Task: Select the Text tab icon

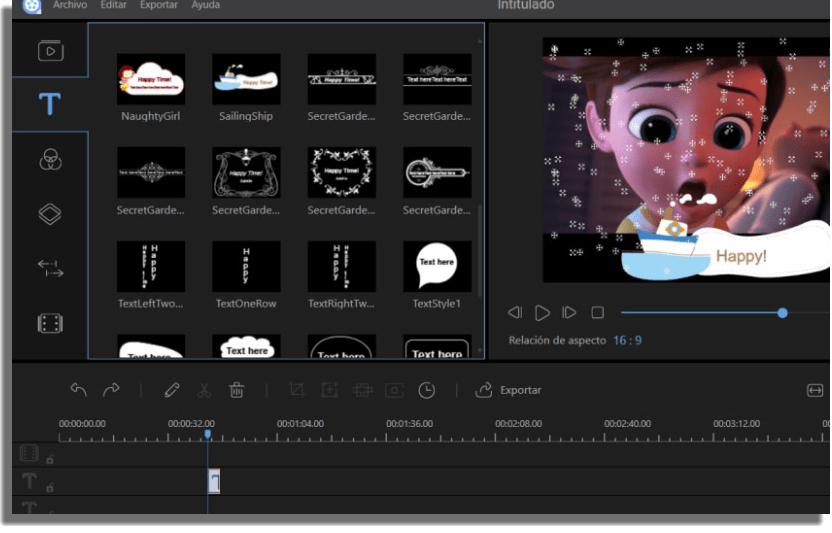Action: pos(49,104)
